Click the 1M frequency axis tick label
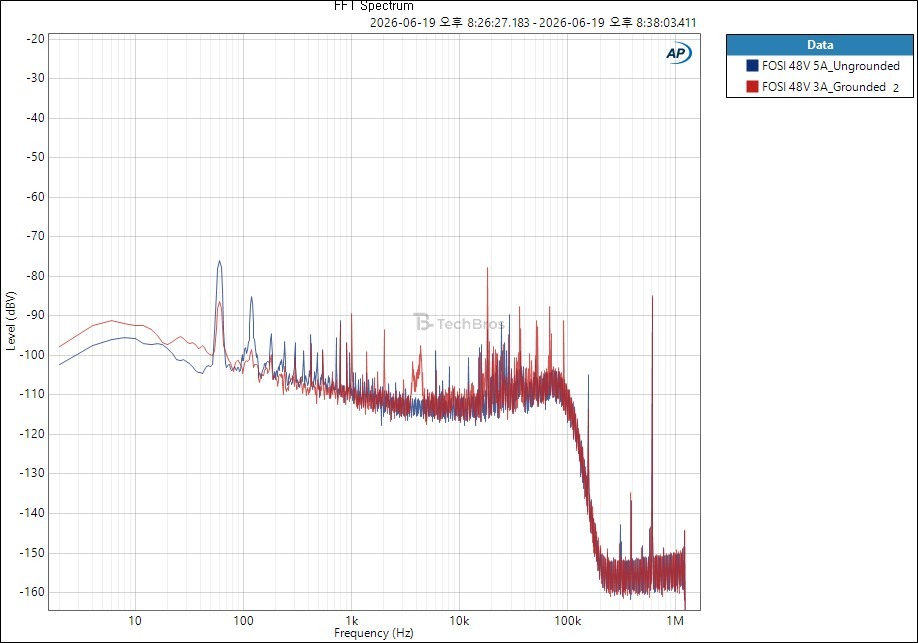 pyautogui.click(x=675, y=621)
